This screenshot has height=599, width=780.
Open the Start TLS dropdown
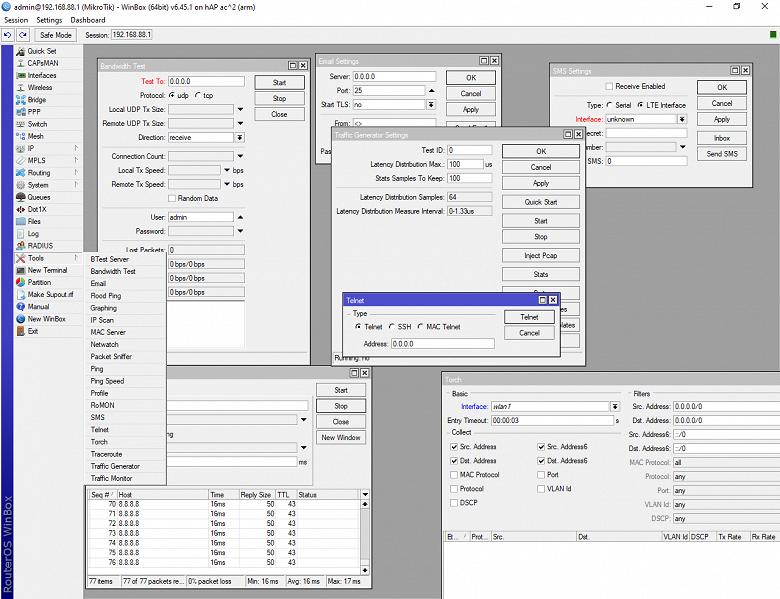(431, 104)
